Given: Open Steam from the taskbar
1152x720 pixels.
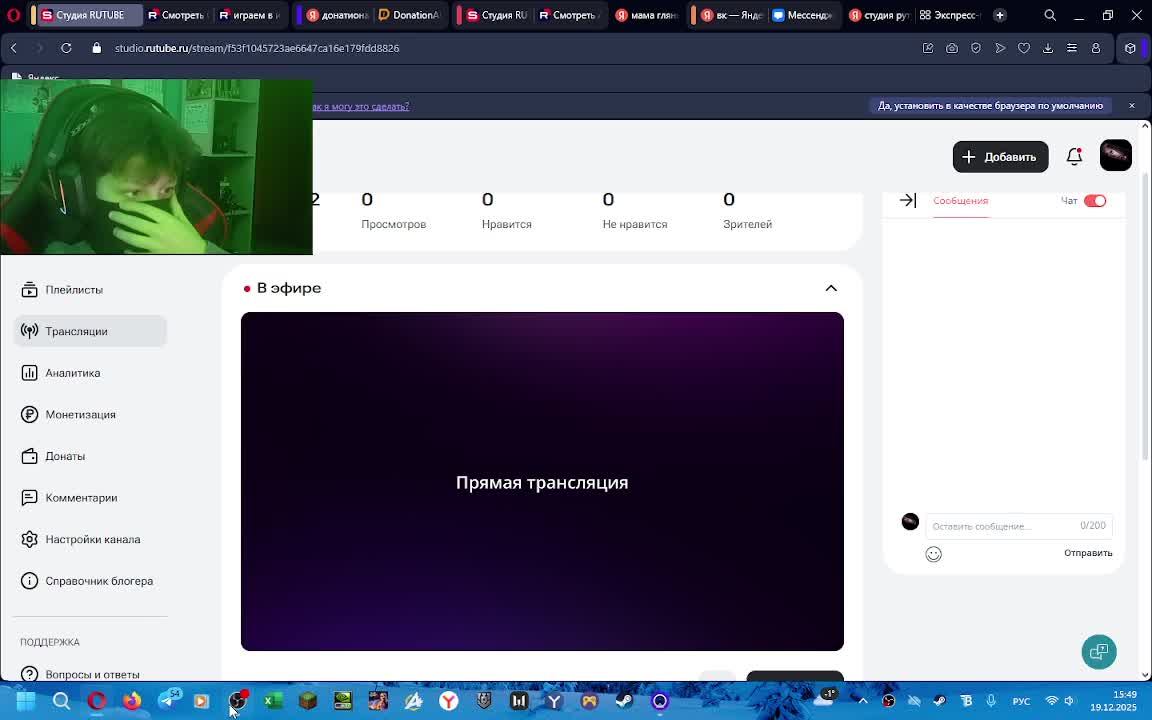Looking at the screenshot, I should 624,701.
